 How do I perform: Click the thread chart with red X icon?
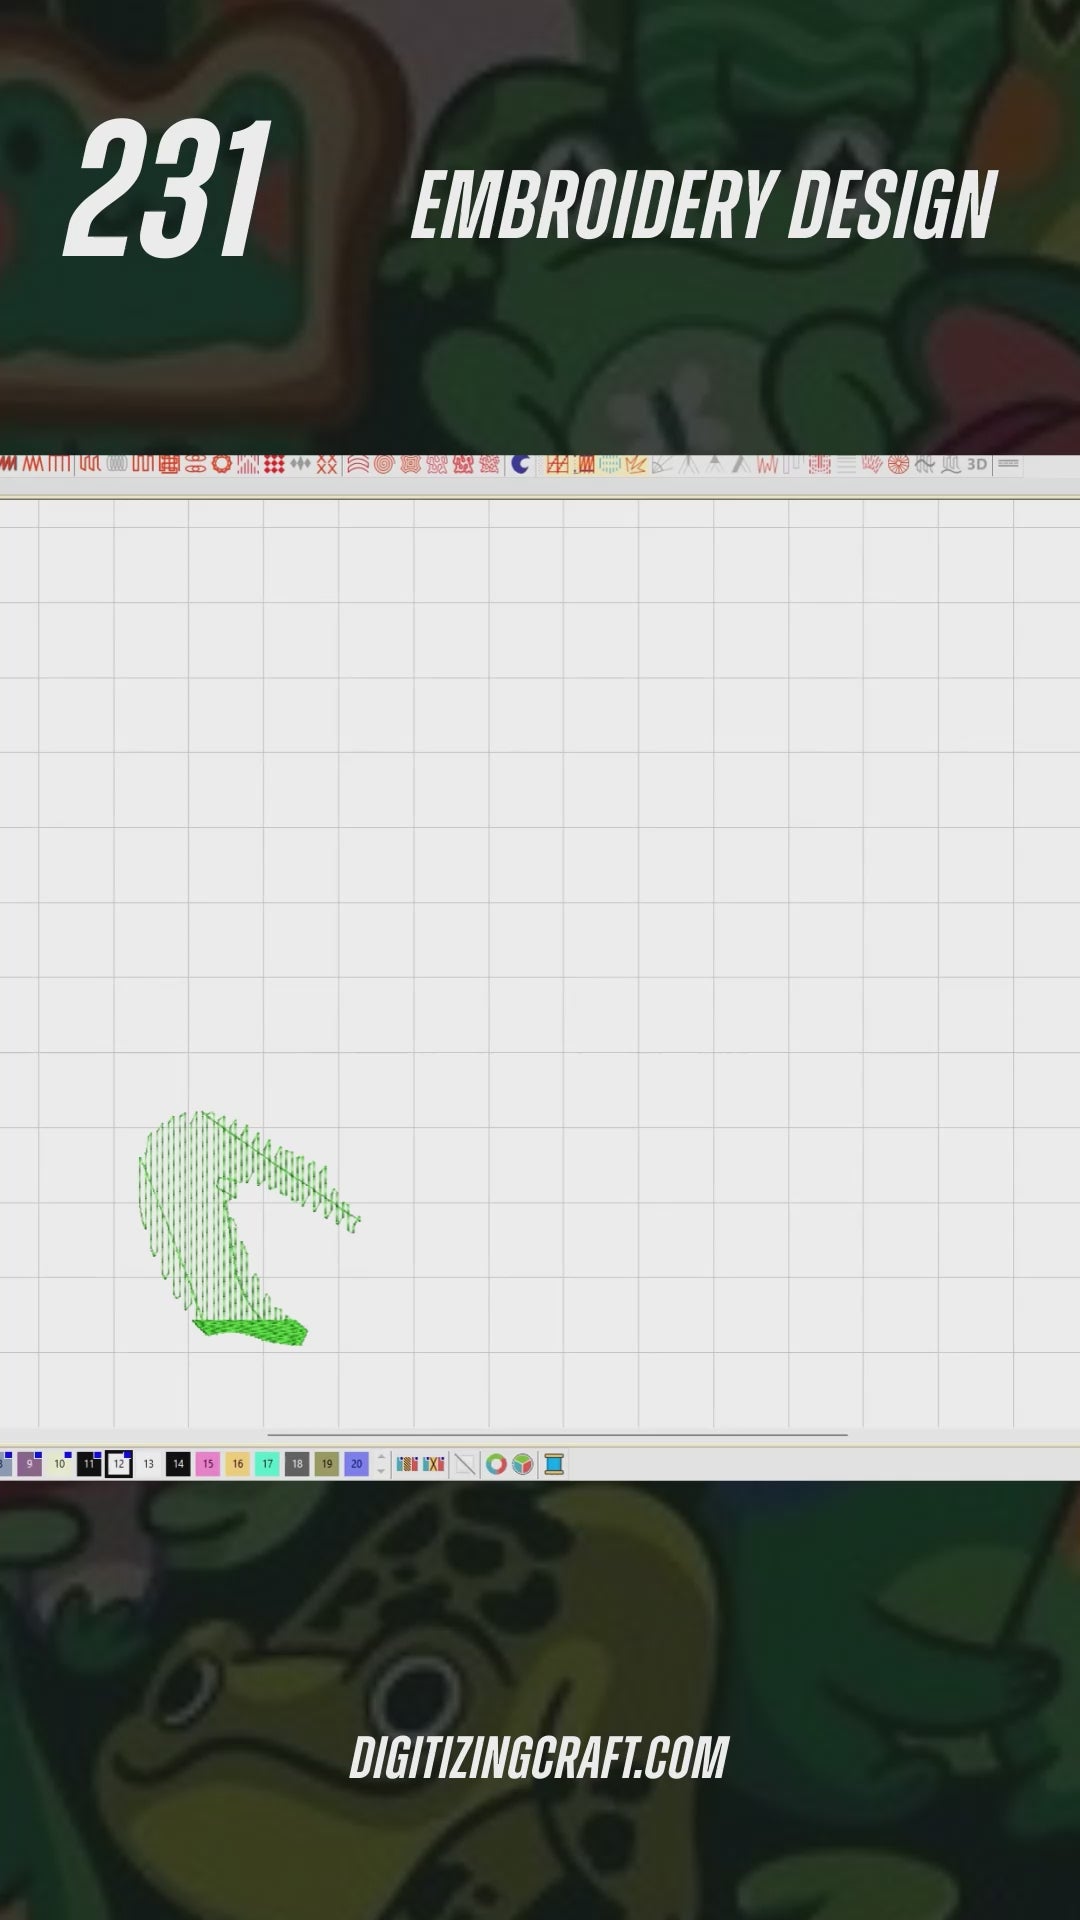tap(433, 1464)
